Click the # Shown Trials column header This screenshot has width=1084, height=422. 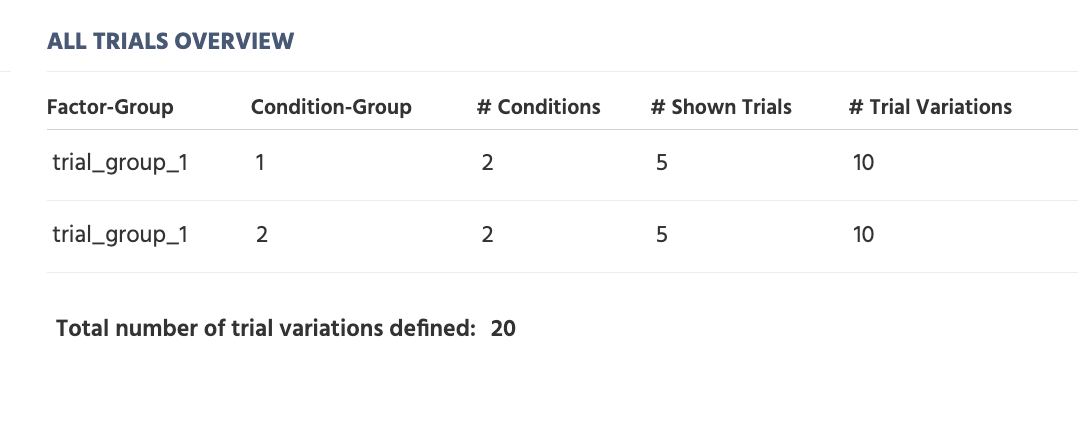pos(721,107)
